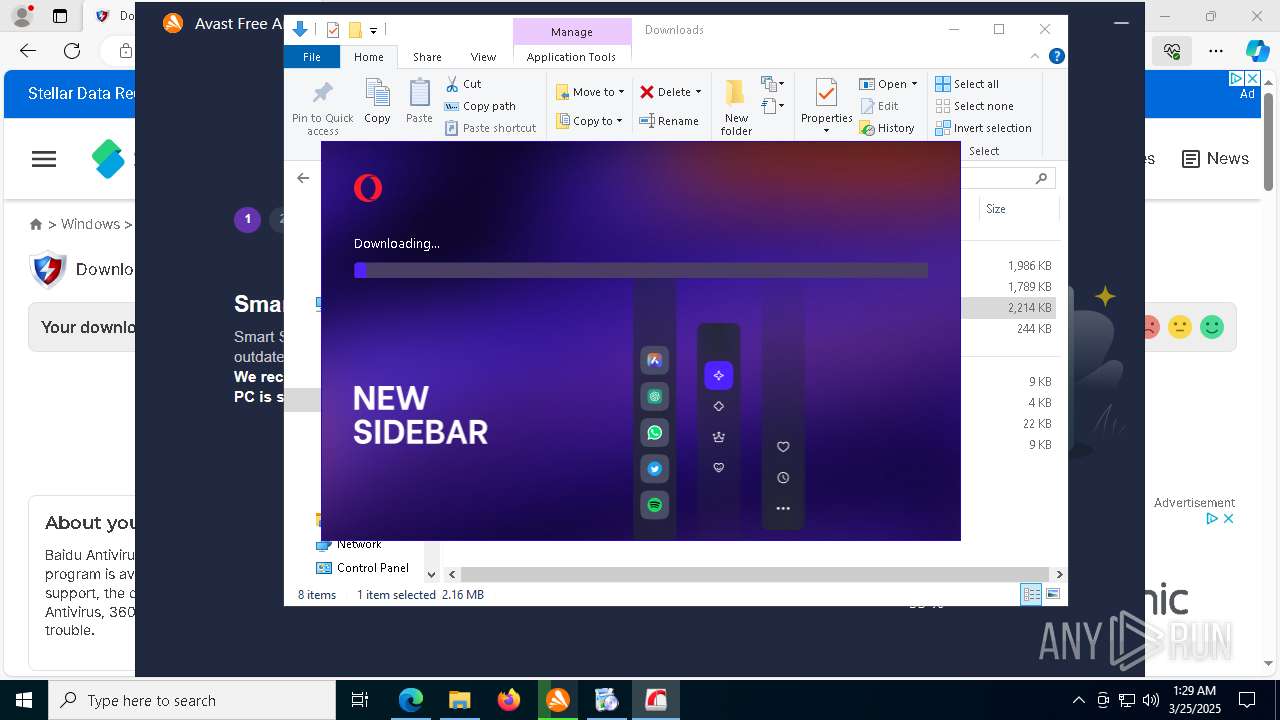Image resolution: width=1280 pixels, height=720 pixels.
Task: Open the Easy access dropdown
Action: [x=772, y=105]
